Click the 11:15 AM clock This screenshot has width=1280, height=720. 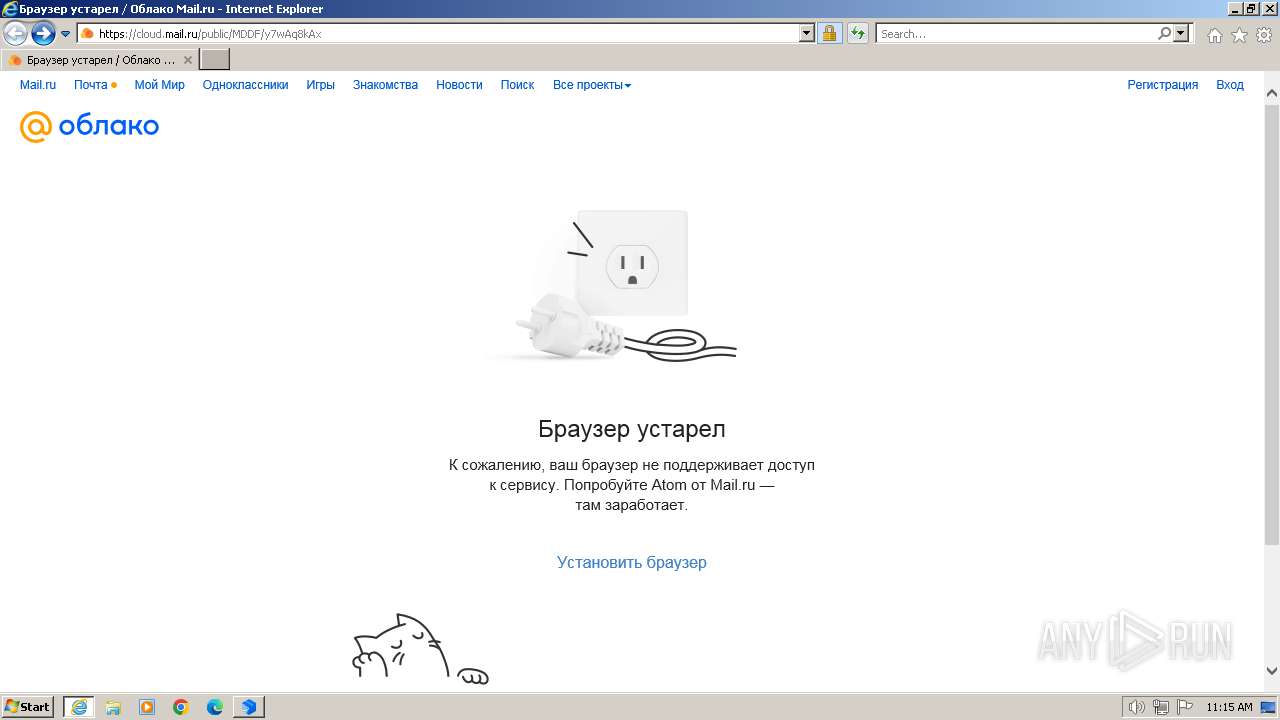click(1229, 707)
